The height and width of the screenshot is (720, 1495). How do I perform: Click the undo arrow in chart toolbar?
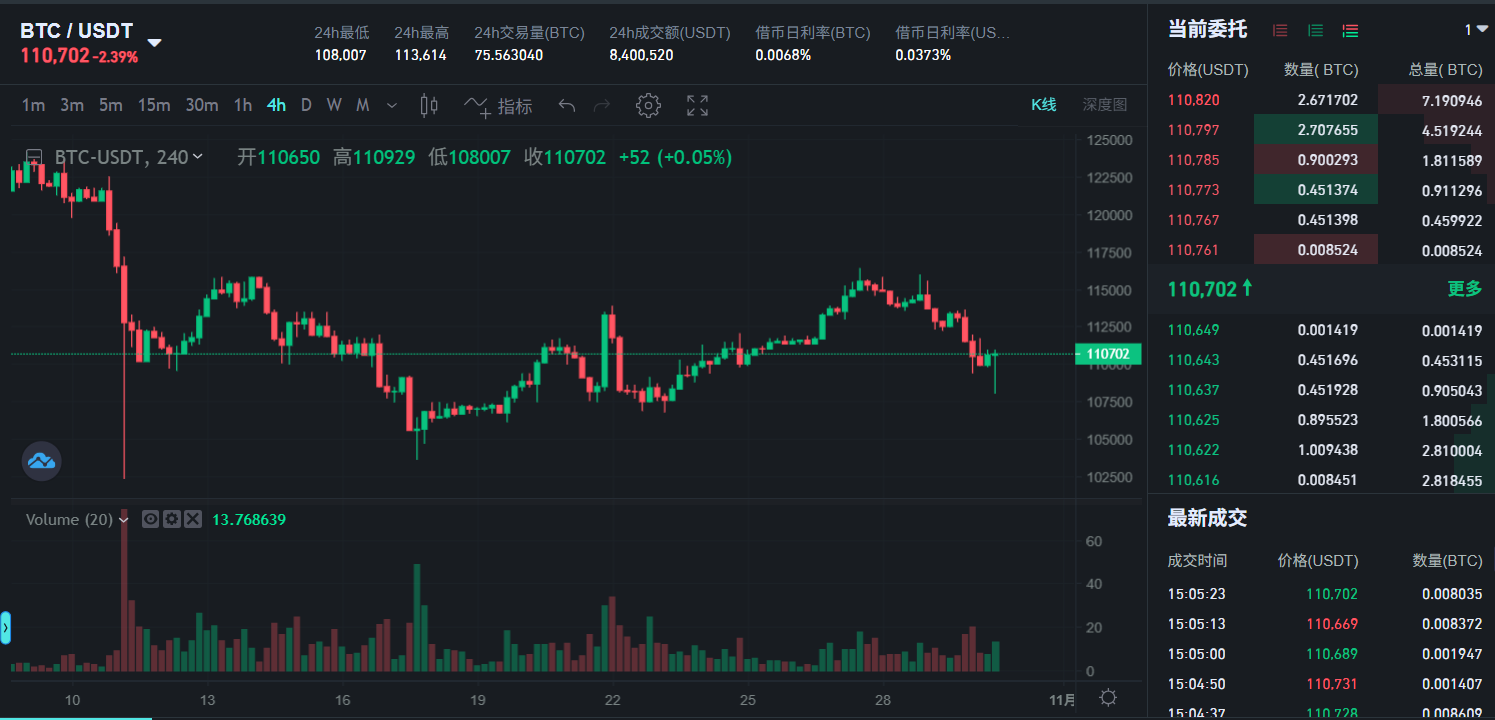pyautogui.click(x=567, y=106)
